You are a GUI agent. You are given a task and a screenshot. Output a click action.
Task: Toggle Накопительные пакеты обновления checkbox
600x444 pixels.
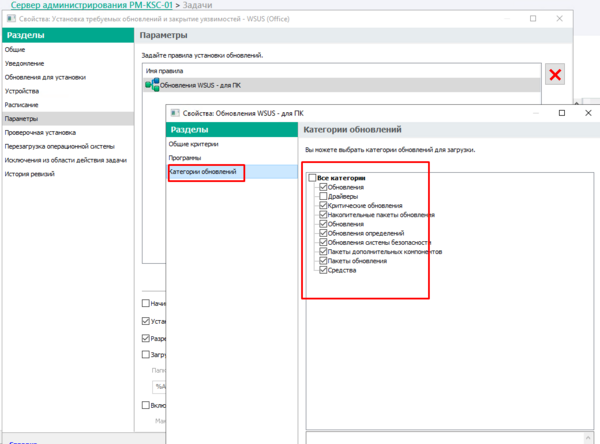point(323,214)
